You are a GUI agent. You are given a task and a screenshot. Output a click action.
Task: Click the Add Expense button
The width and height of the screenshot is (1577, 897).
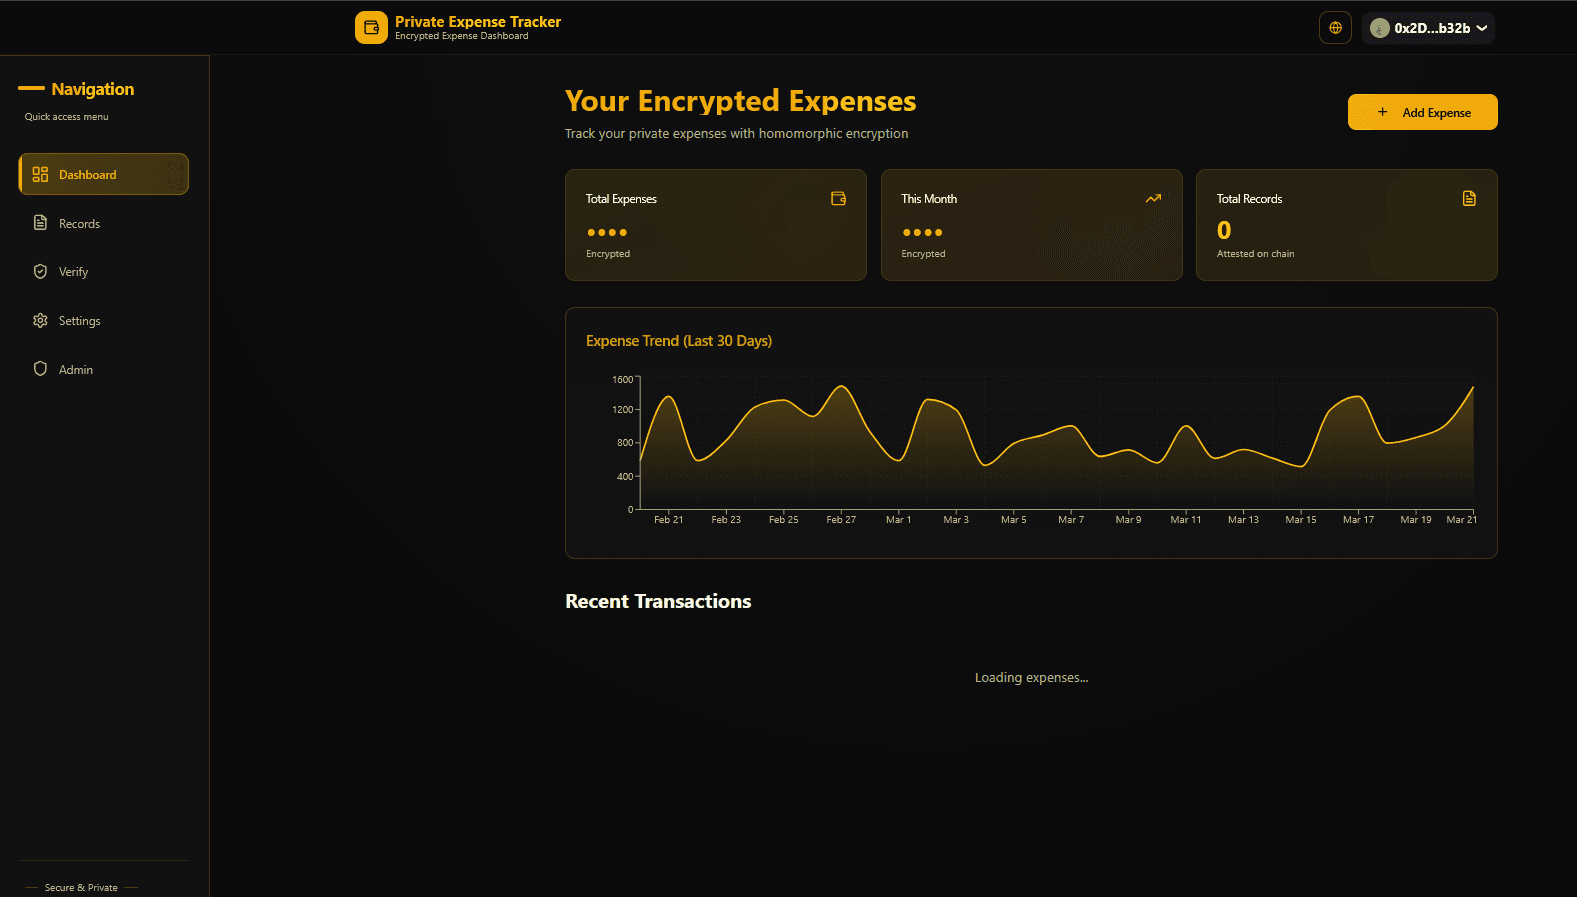pyautogui.click(x=1422, y=112)
